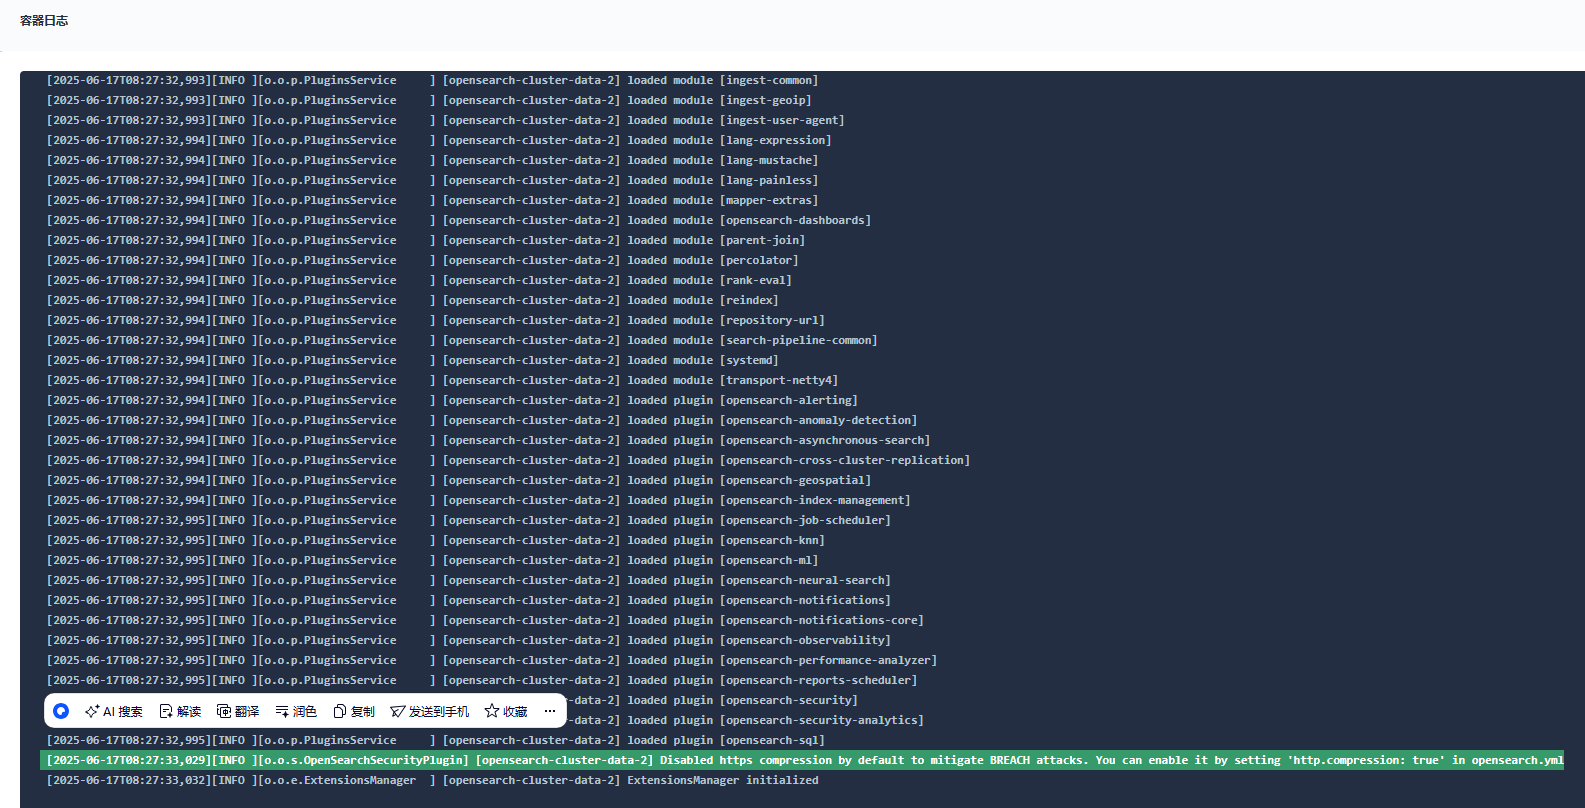This screenshot has width=1585, height=808.
Task: Open AI 搜索 in the floating toolbar
Action: [x=114, y=711]
